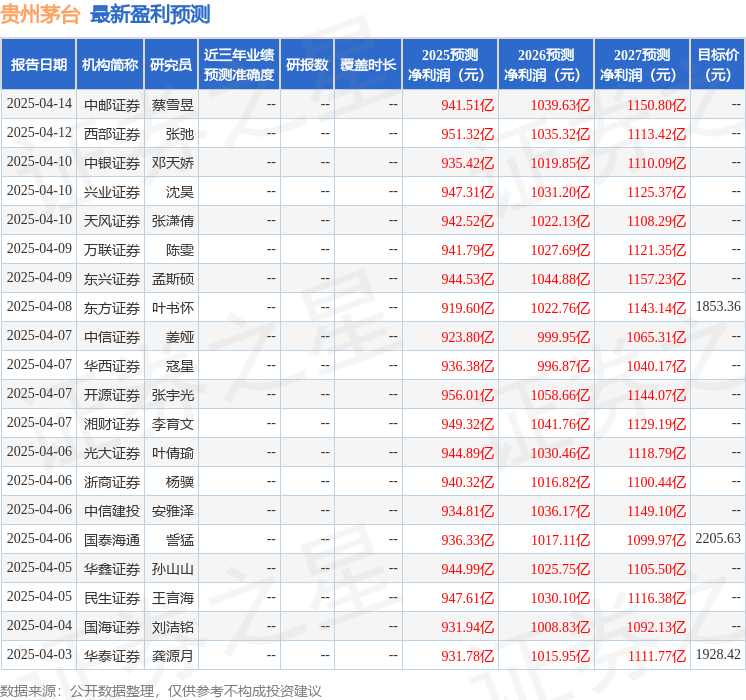
Task: Click analyst 蔡雪昱
Action: pyautogui.click(x=173, y=105)
